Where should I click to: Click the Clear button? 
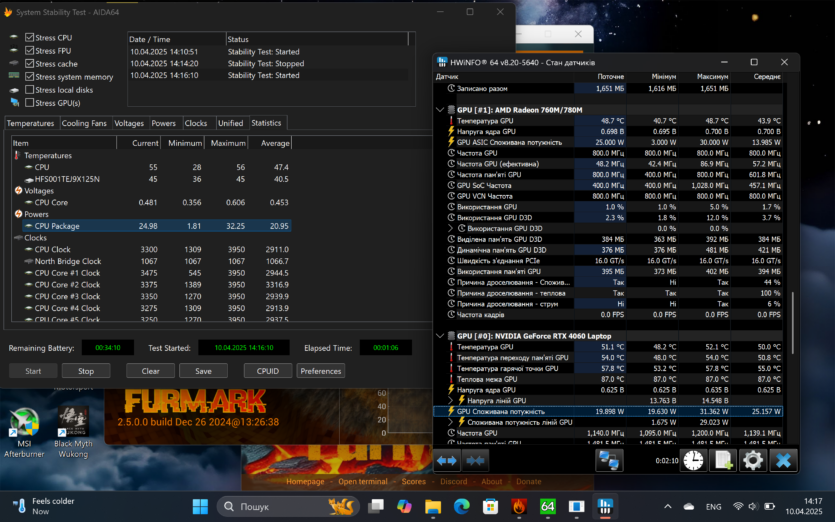tap(151, 371)
